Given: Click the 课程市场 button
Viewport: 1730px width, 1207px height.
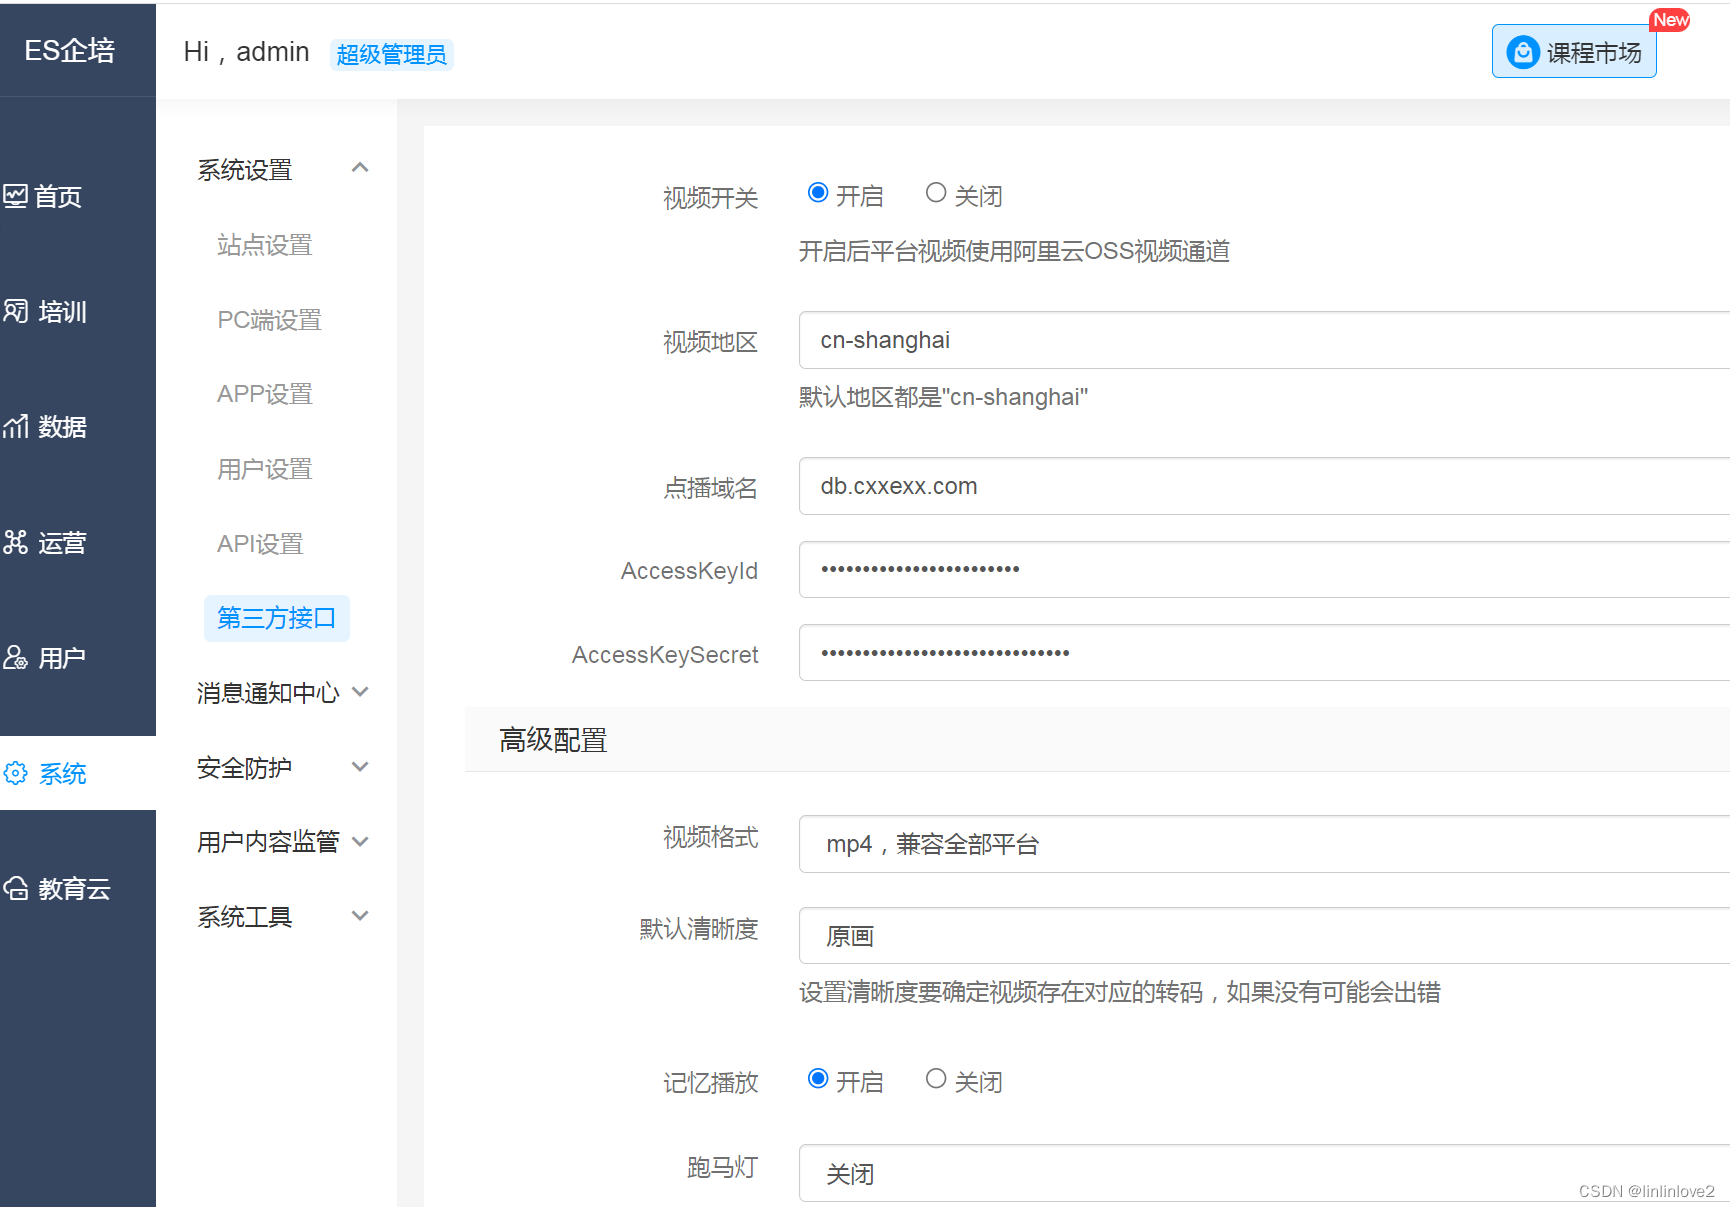Looking at the screenshot, I should (x=1574, y=51).
